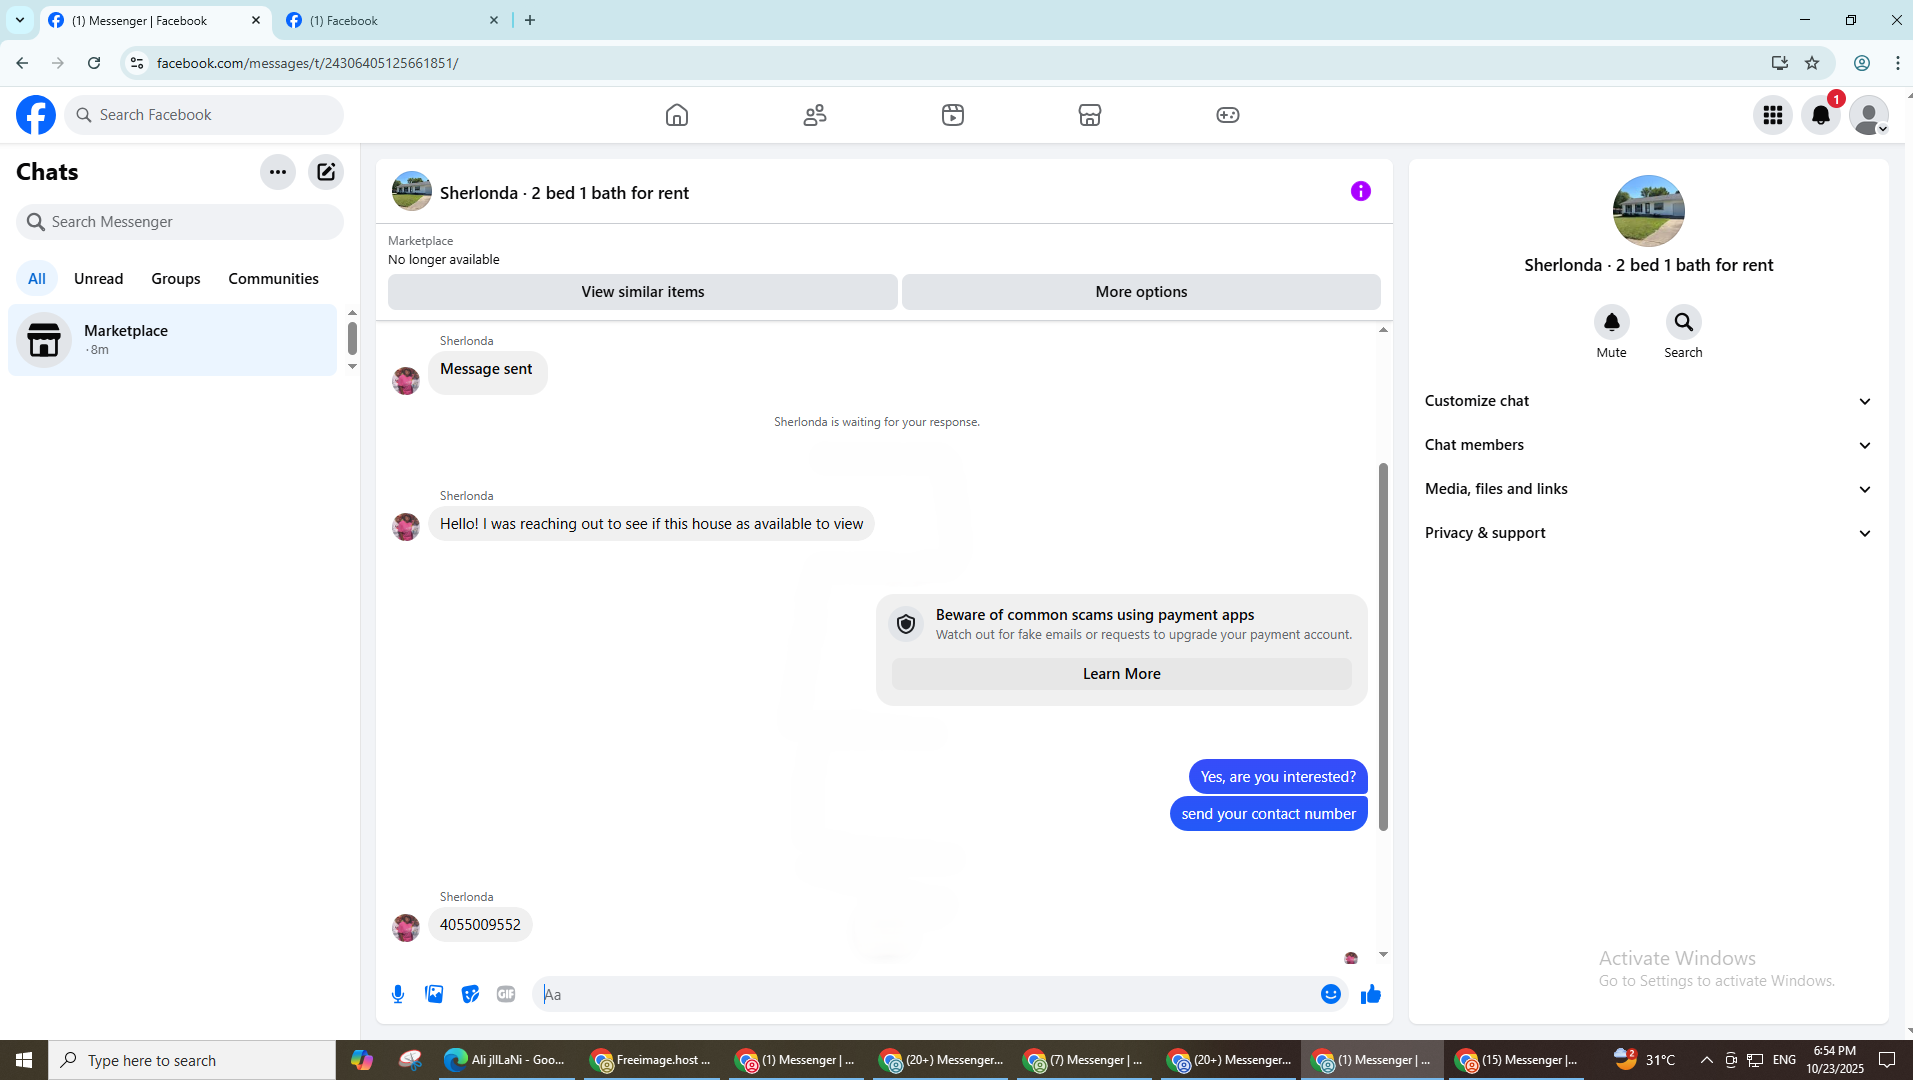1913x1080 pixels.
Task: Open Freeimage.host taskbar window
Action: [651, 1060]
